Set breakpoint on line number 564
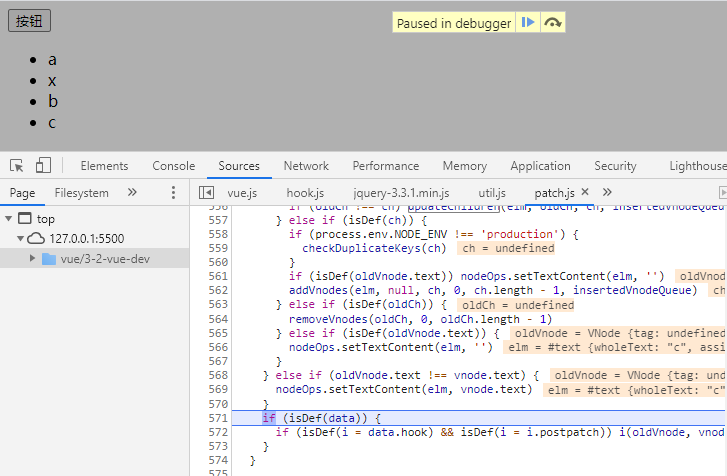The width and height of the screenshot is (727, 476). tap(218, 319)
